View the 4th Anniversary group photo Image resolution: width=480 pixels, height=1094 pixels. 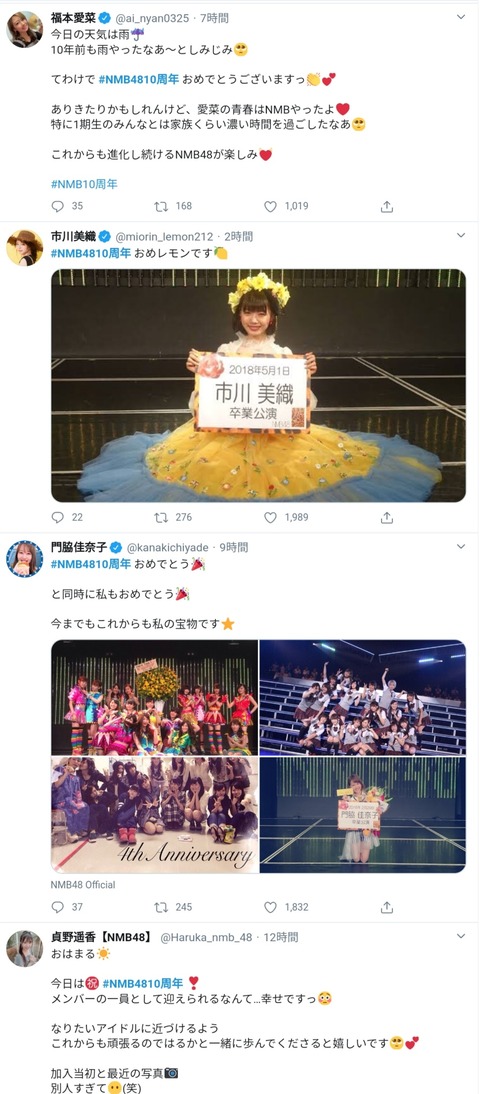pos(154,815)
